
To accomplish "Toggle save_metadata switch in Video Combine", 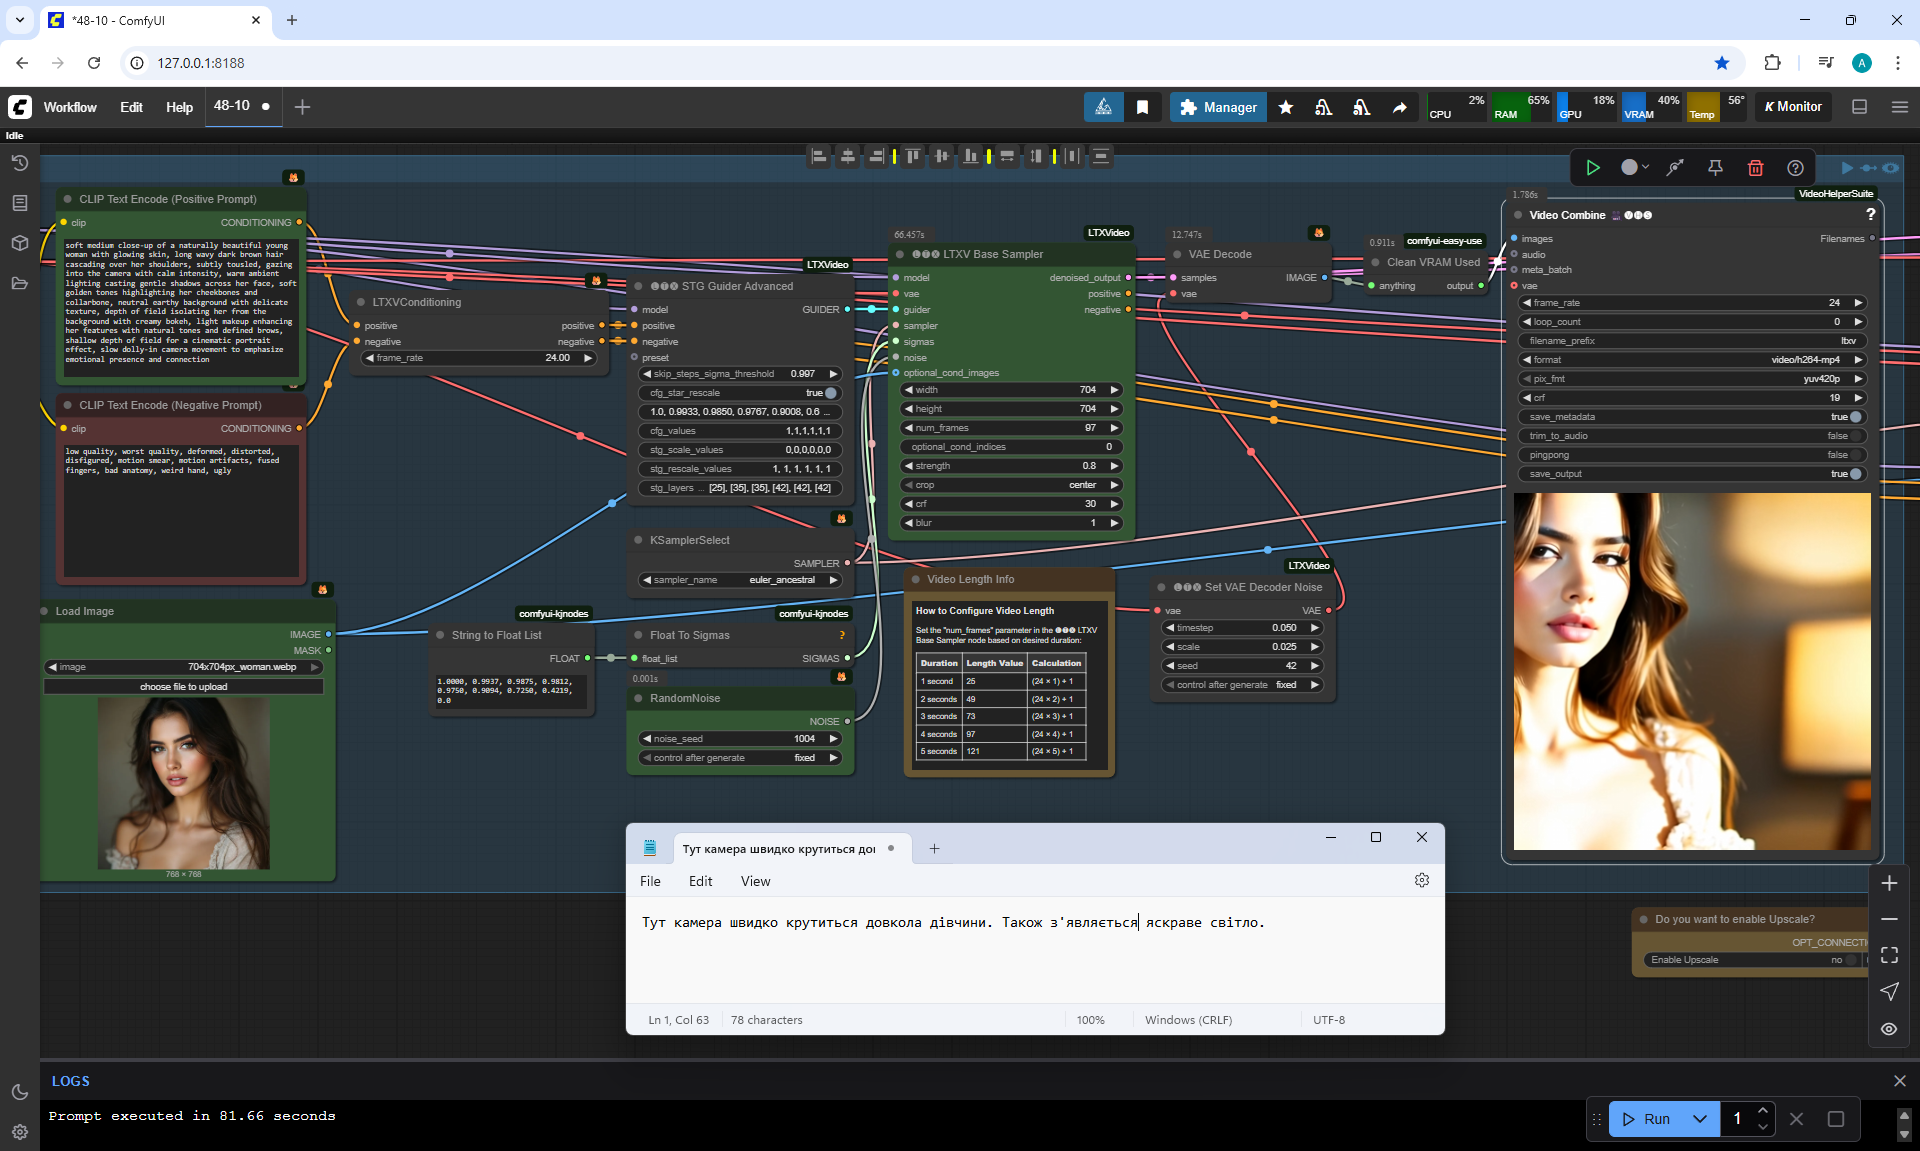I will tap(1855, 417).
